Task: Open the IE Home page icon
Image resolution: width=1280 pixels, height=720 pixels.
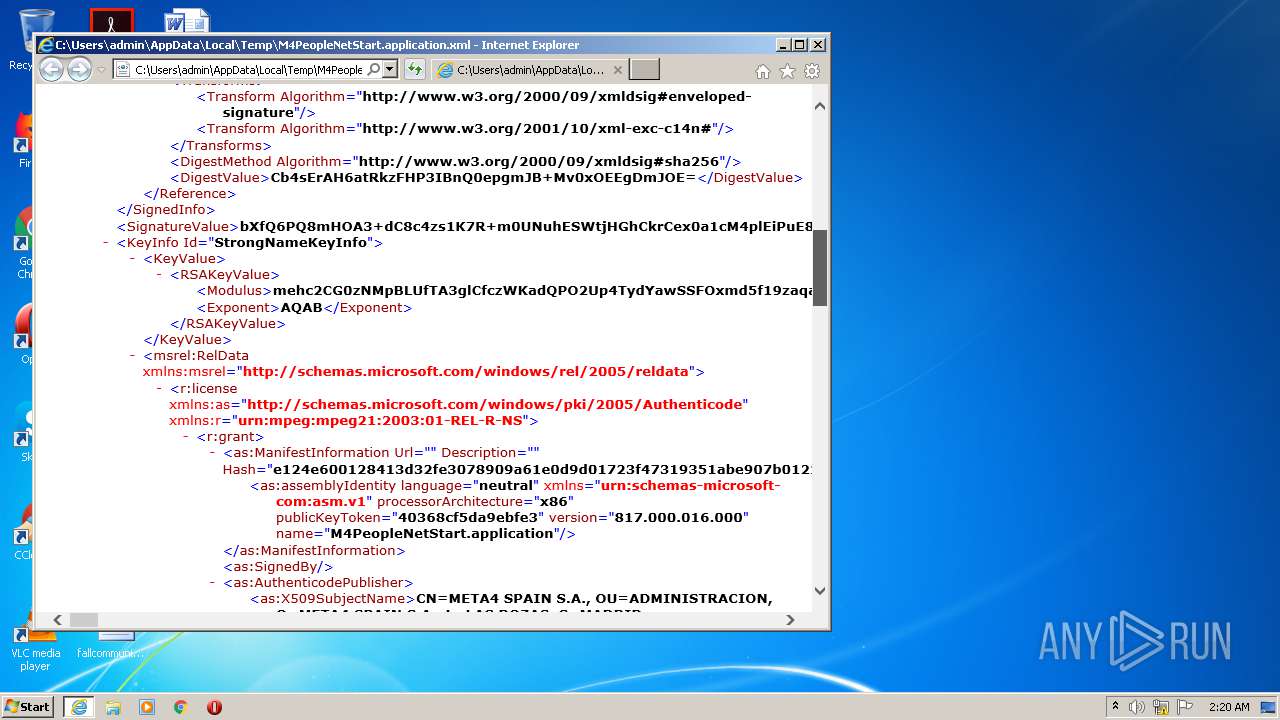Action: pos(763,71)
